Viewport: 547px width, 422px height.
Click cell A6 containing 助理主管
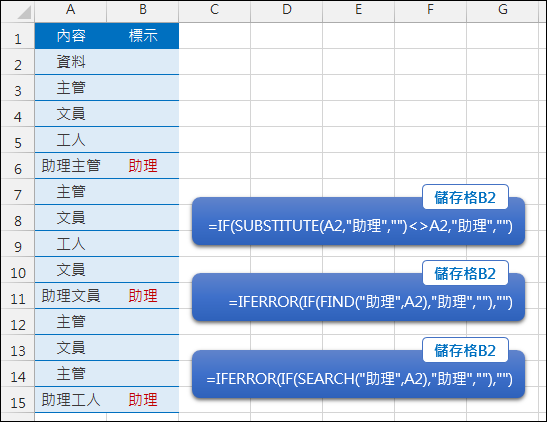click(70, 166)
